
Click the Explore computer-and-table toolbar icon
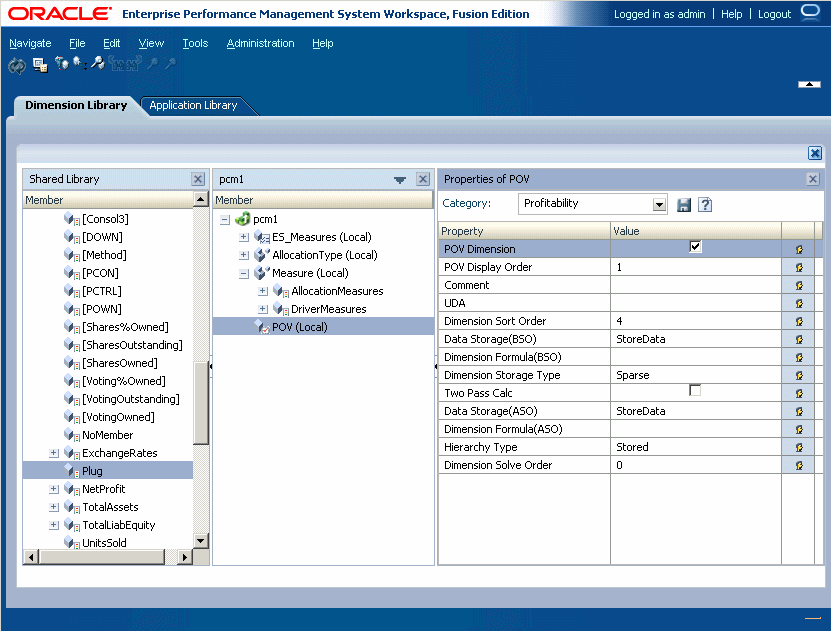[x=40, y=65]
